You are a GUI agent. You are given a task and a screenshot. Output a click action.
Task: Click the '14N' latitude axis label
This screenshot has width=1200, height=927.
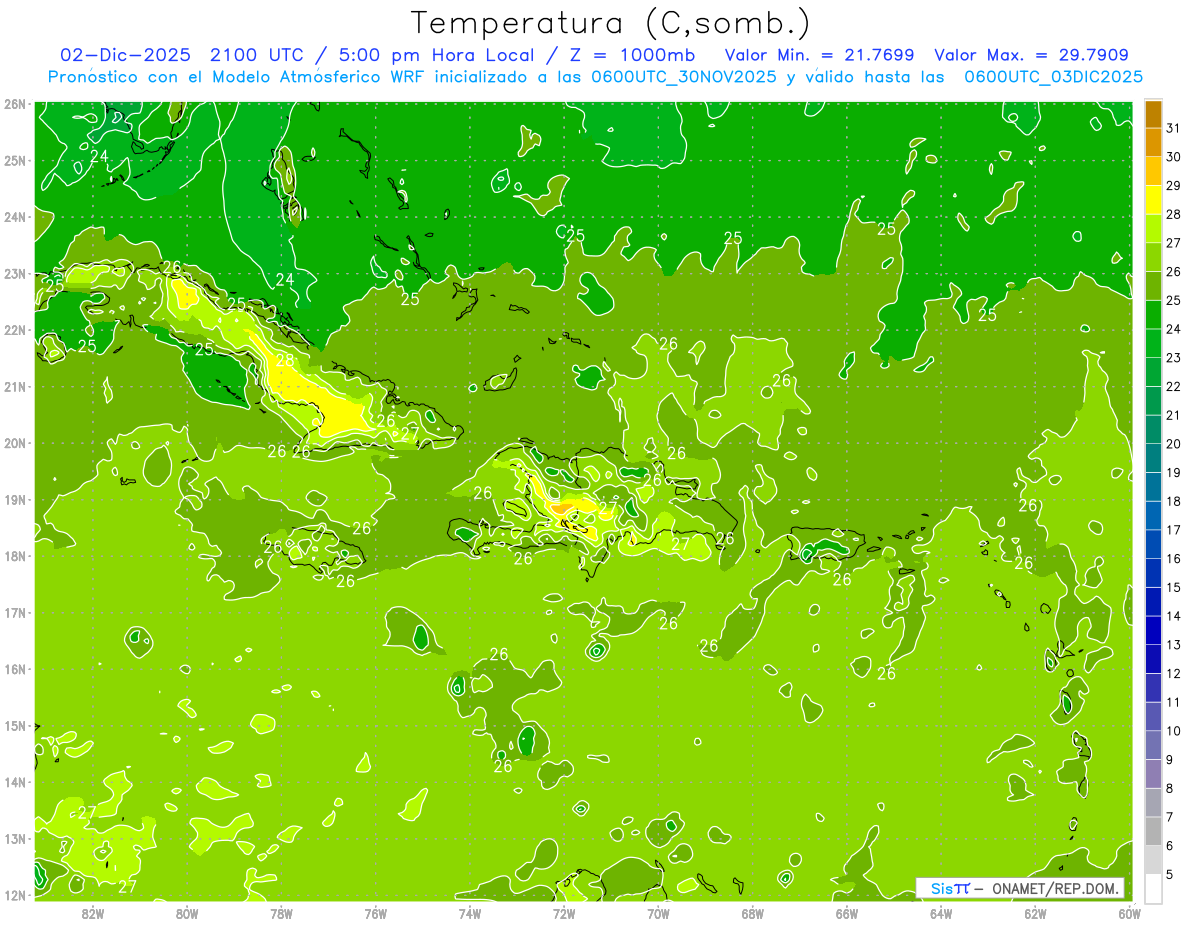[14, 782]
